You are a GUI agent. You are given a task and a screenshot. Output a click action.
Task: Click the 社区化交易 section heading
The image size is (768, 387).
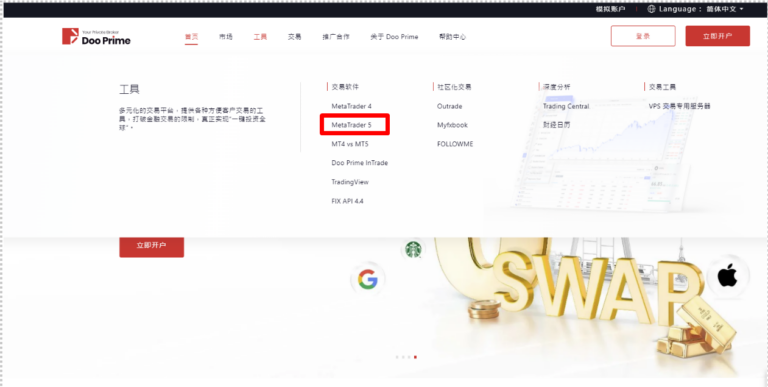(454, 87)
